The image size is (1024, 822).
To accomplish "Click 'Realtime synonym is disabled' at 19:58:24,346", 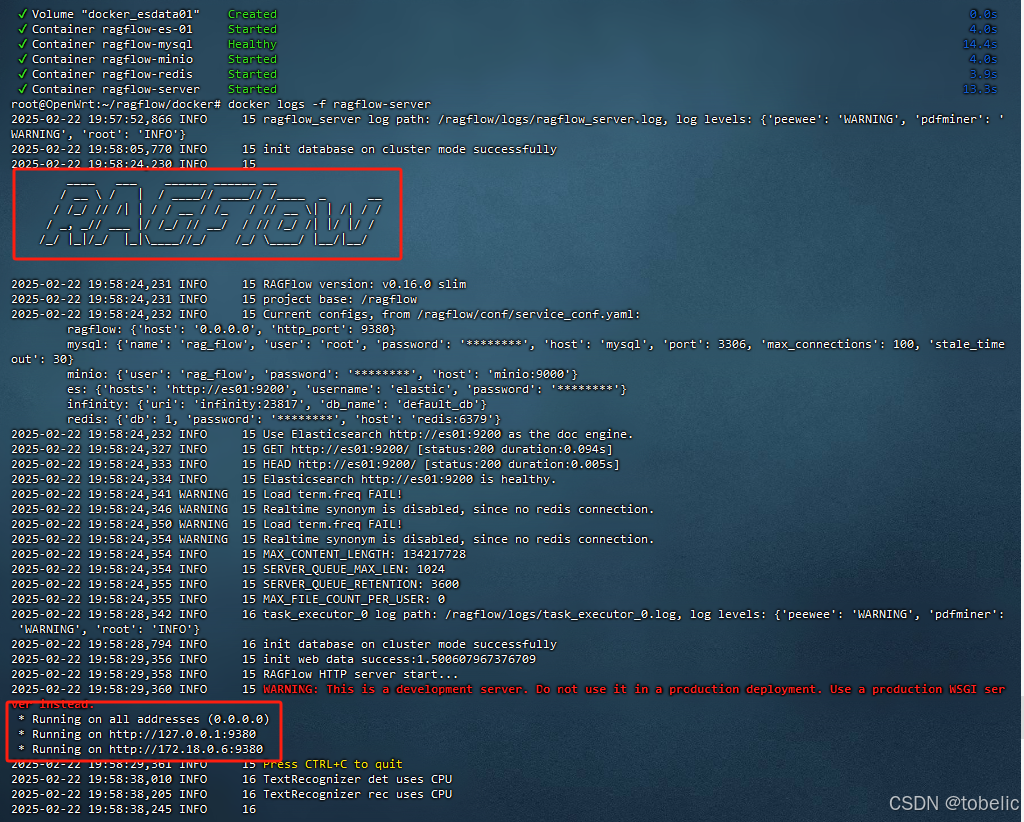I will 458,509.
